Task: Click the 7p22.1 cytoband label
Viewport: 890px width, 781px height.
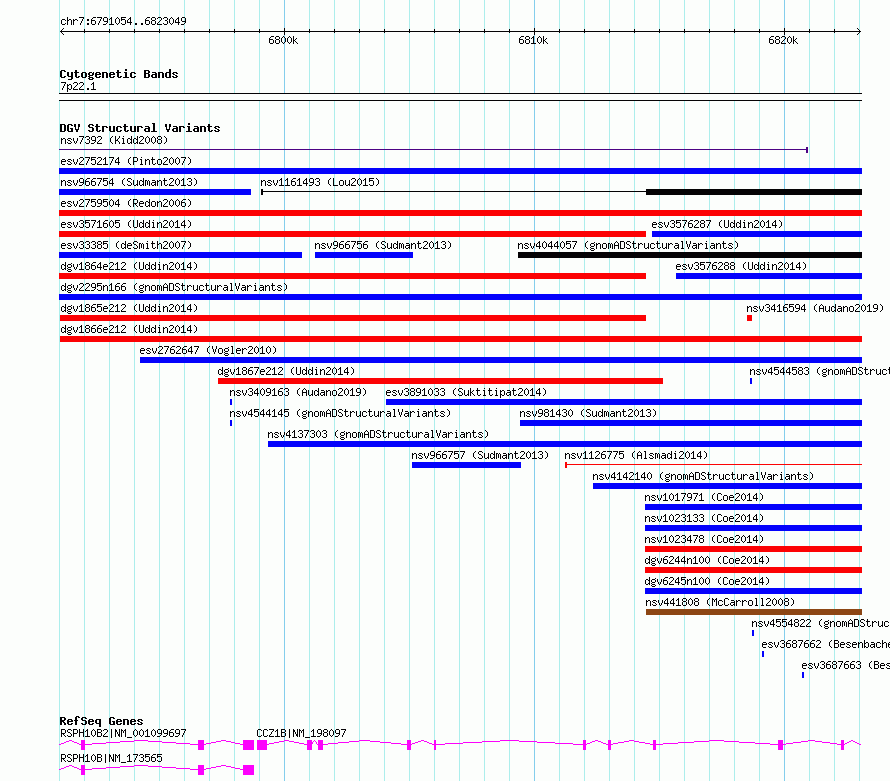Action: pyautogui.click(x=78, y=86)
